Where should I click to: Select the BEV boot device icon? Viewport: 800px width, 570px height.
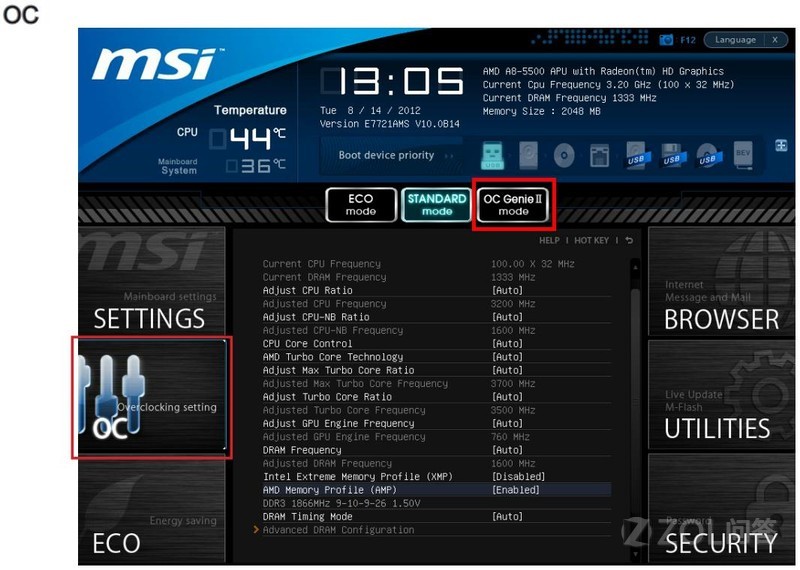743,155
